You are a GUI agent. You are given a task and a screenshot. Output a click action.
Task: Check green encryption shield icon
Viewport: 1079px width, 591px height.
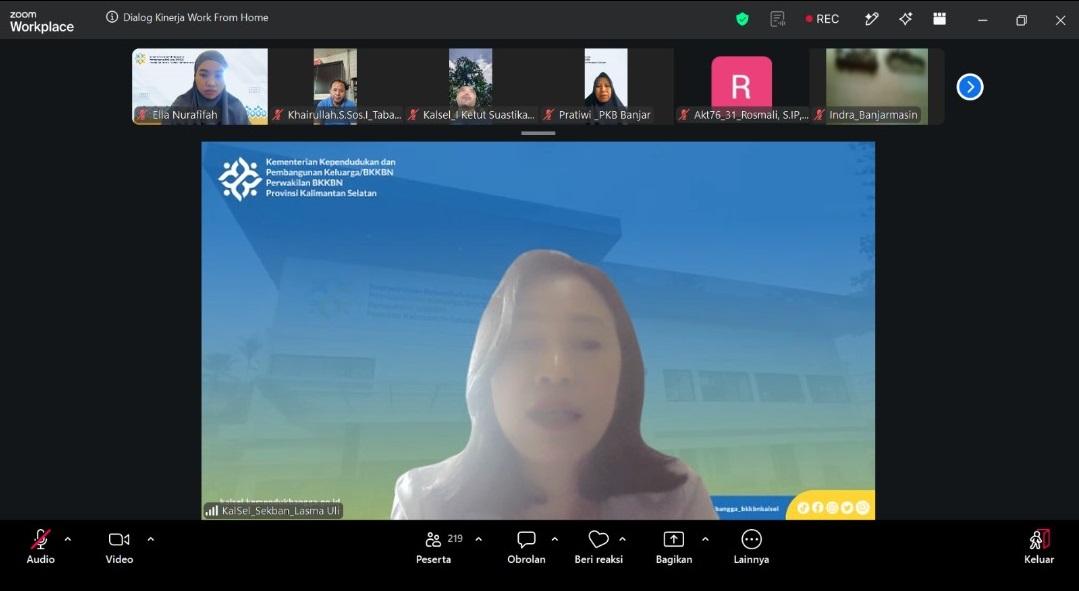(x=742, y=19)
